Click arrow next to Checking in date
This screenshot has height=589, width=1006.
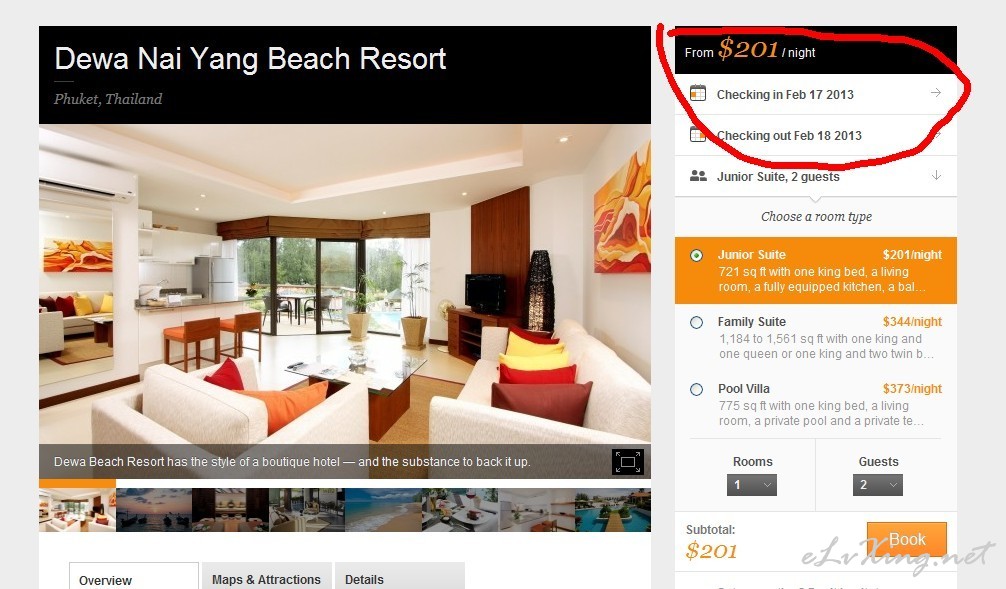pos(936,93)
